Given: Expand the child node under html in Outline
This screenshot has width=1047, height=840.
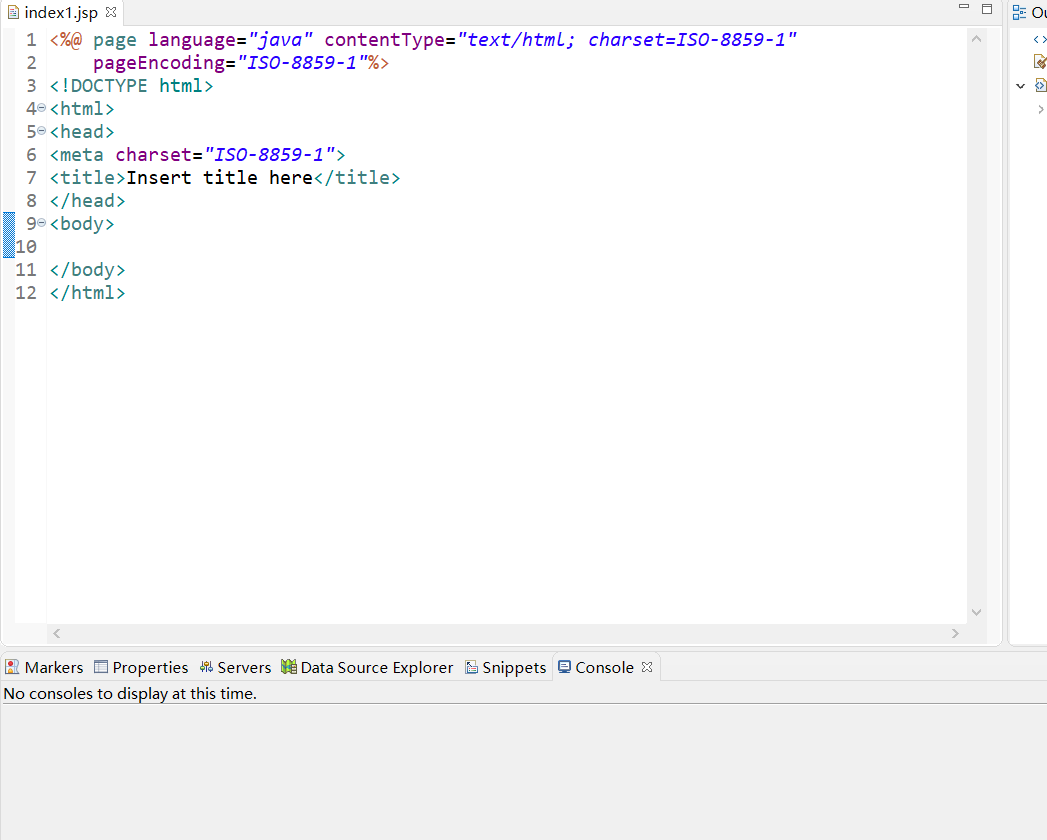Looking at the screenshot, I should [x=1040, y=109].
